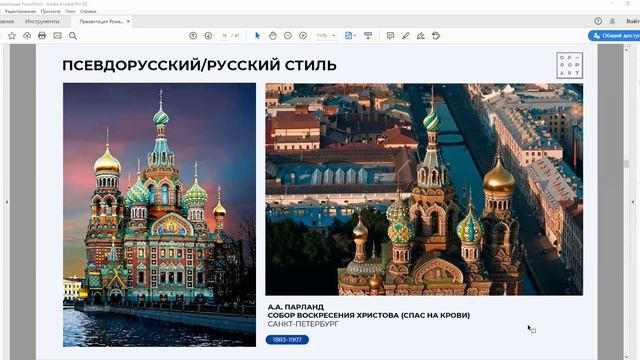Open the fit page options icon
The height and width of the screenshot is (360, 640).
point(348,36)
